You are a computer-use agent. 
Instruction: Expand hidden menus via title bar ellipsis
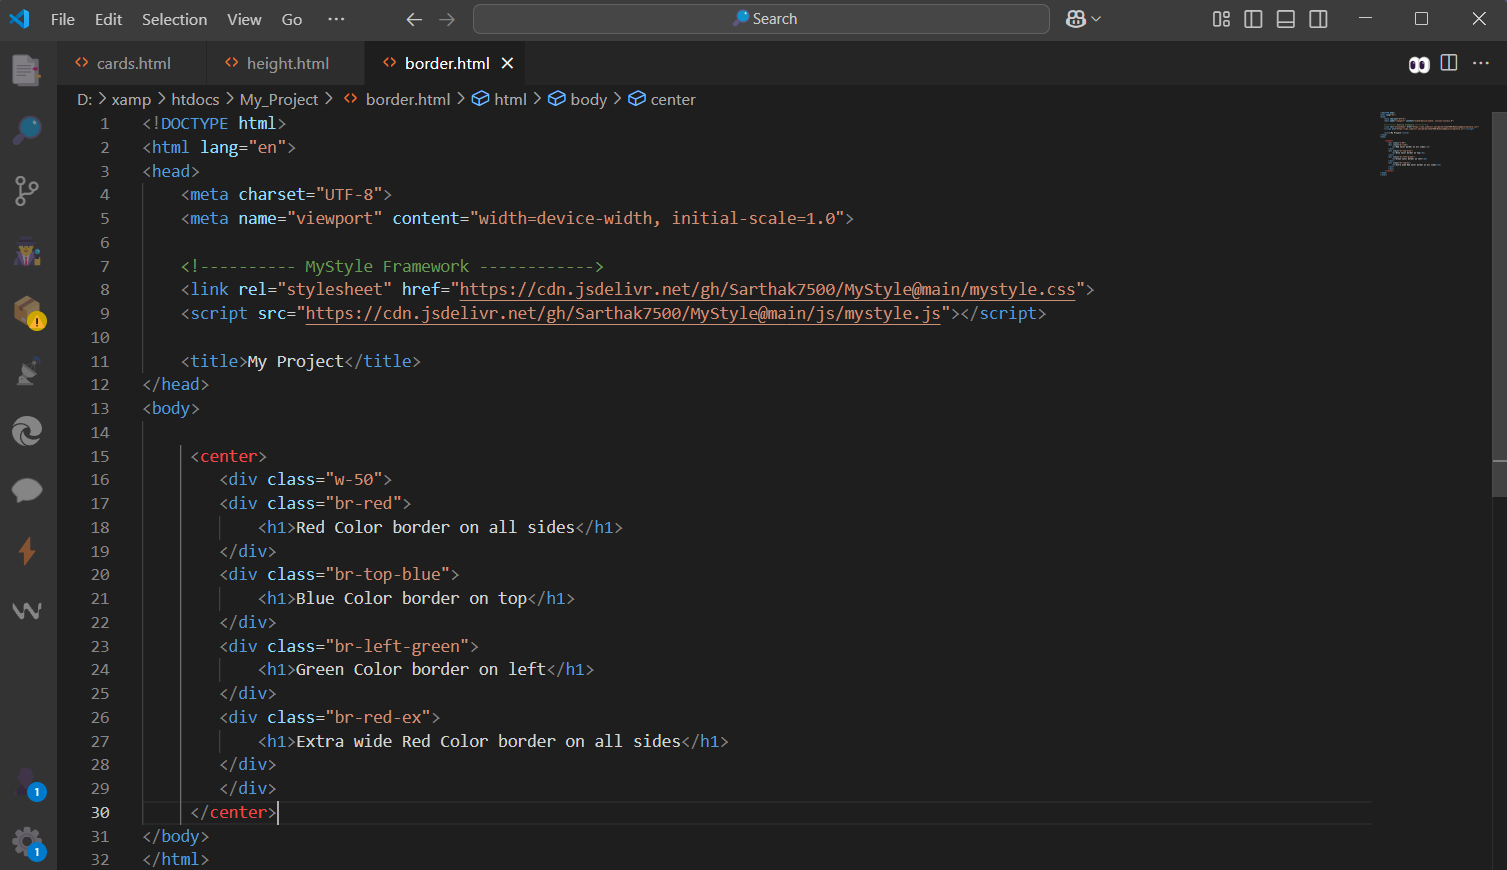(336, 19)
